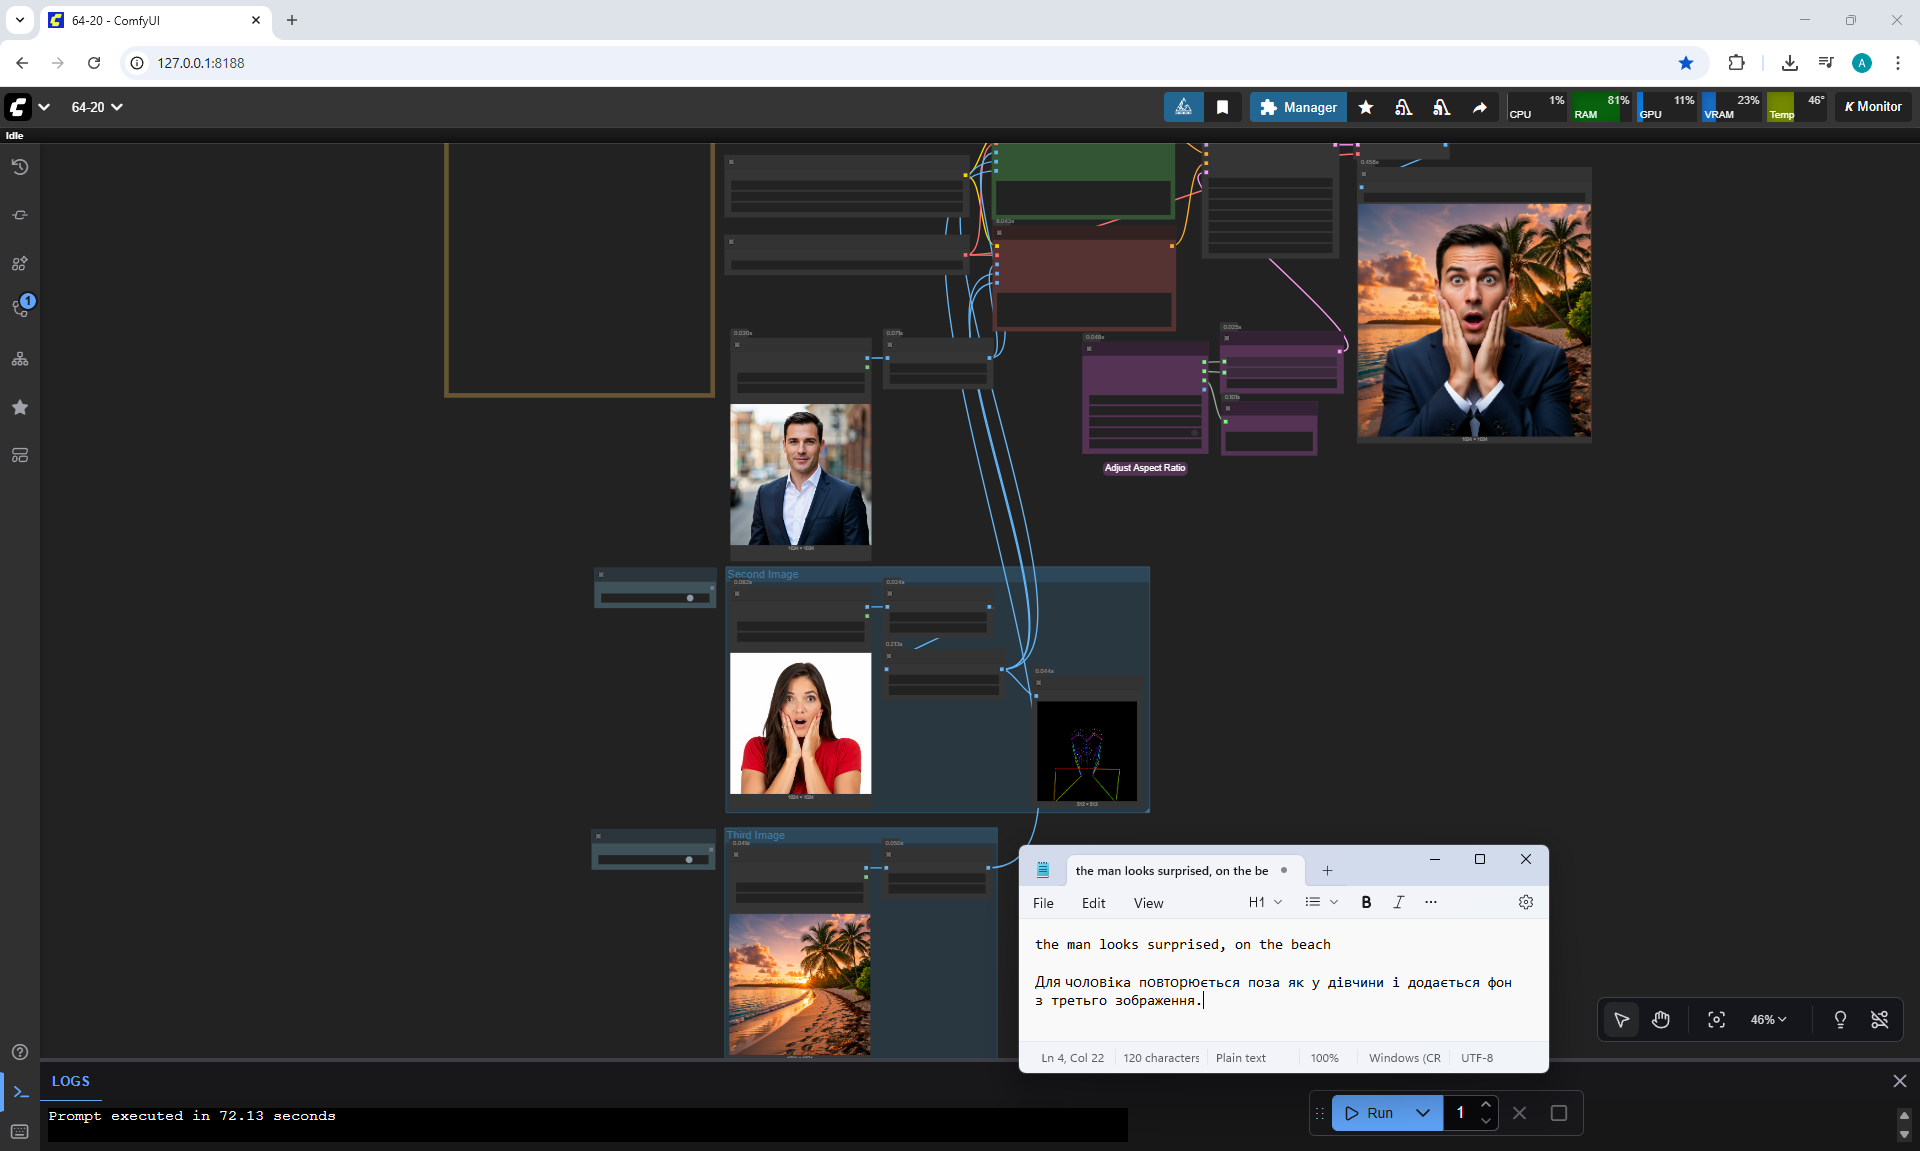
Task: Click the bookmark icon in top toolbar
Action: (x=1222, y=107)
